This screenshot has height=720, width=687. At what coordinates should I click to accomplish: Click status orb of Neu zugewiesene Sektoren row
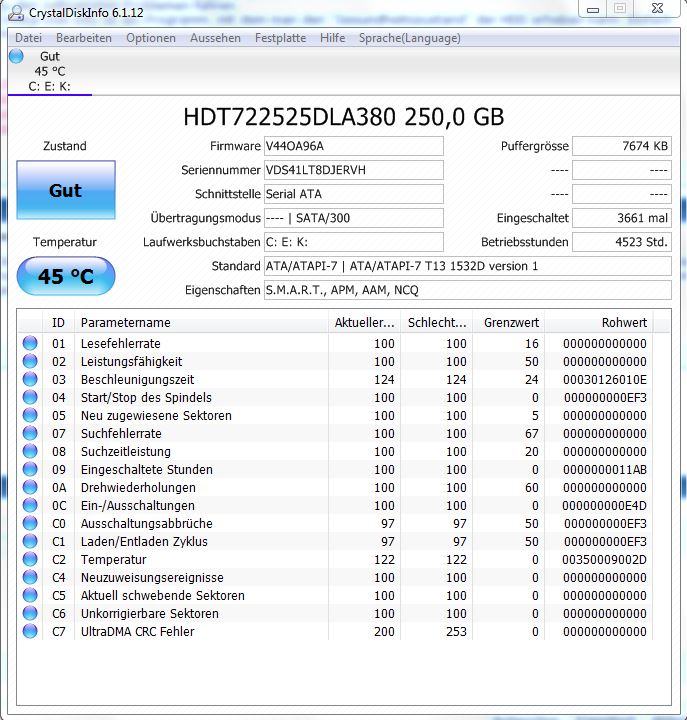coord(30,415)
